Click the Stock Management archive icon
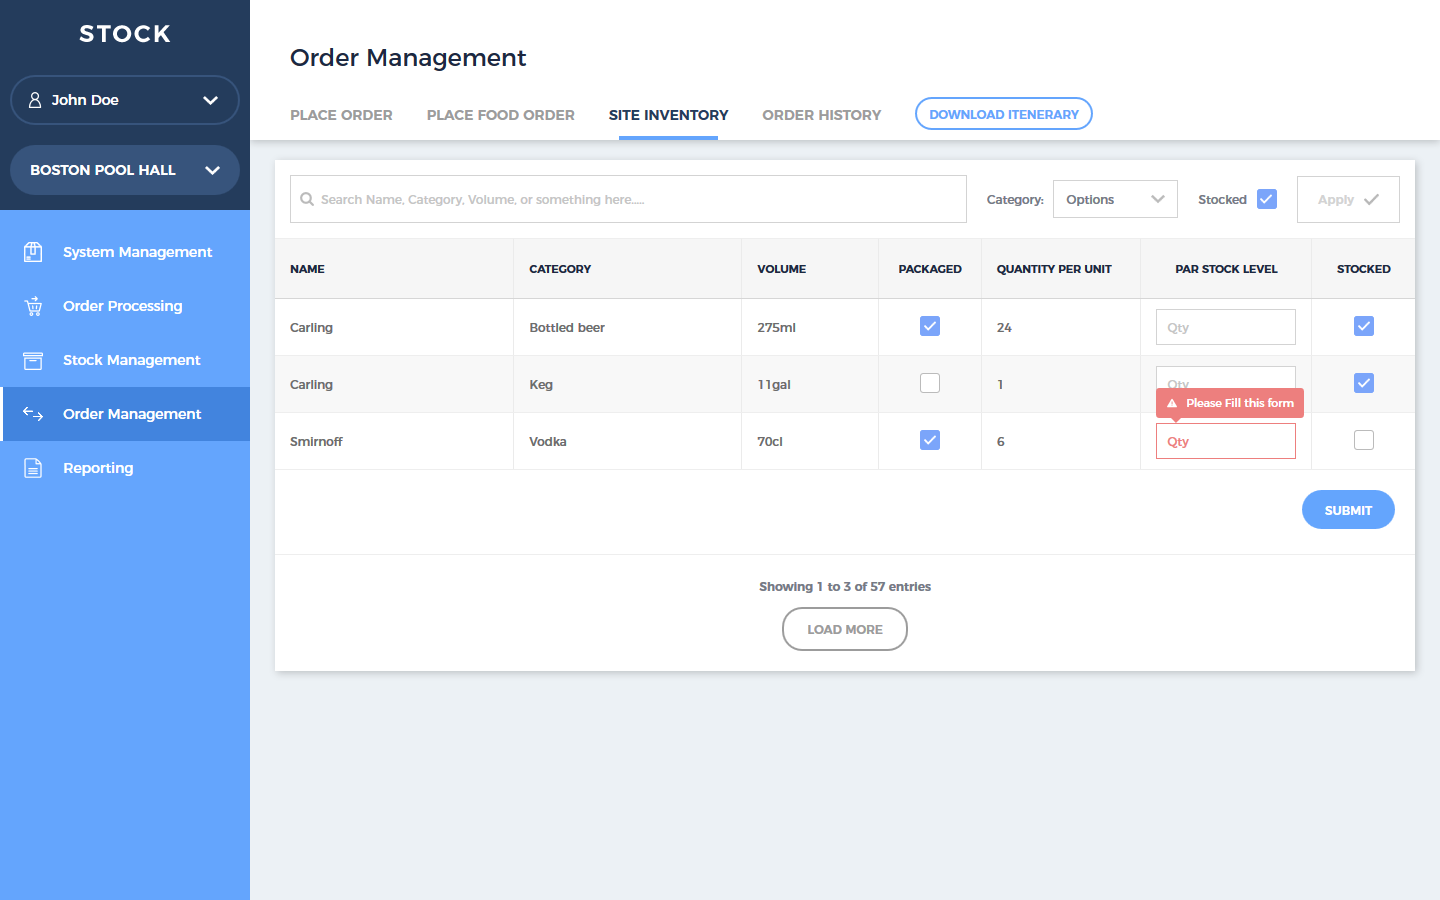The width and height of the screenshot is (1440, 900). click(x=33, y=360)
